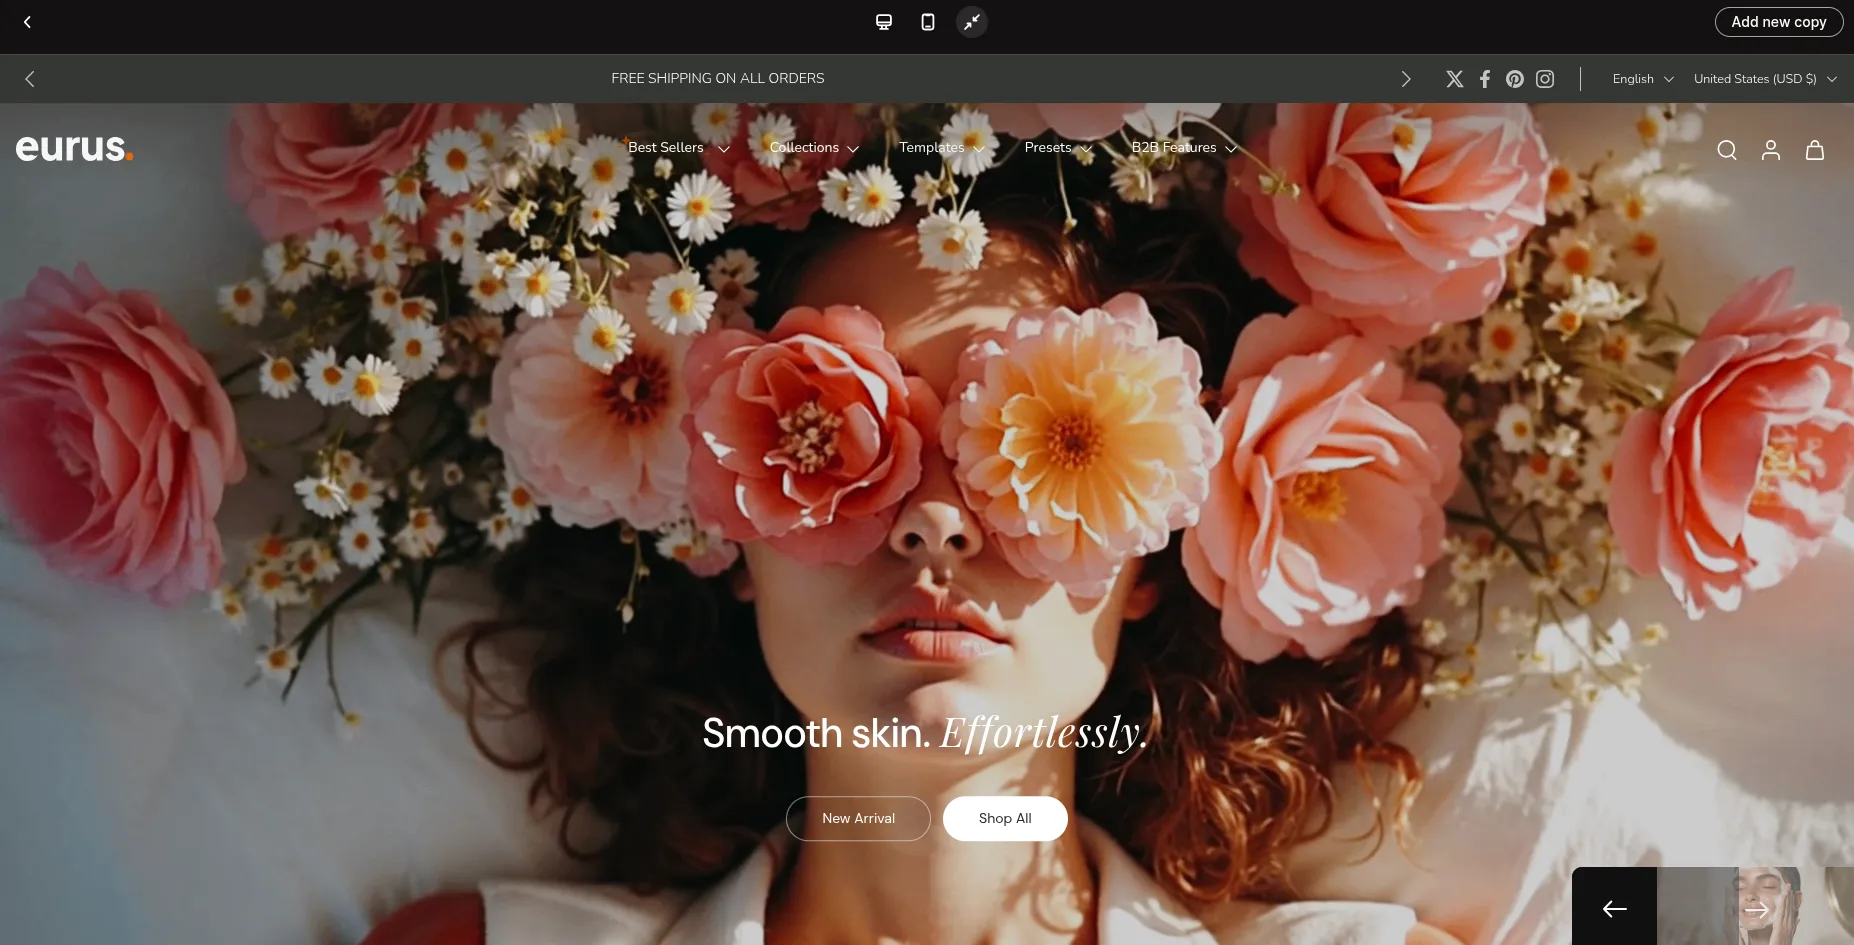Exit fullscreen preview with the collapse icon
Viewport: 1854px width, 945px height.
pos(972,22)
